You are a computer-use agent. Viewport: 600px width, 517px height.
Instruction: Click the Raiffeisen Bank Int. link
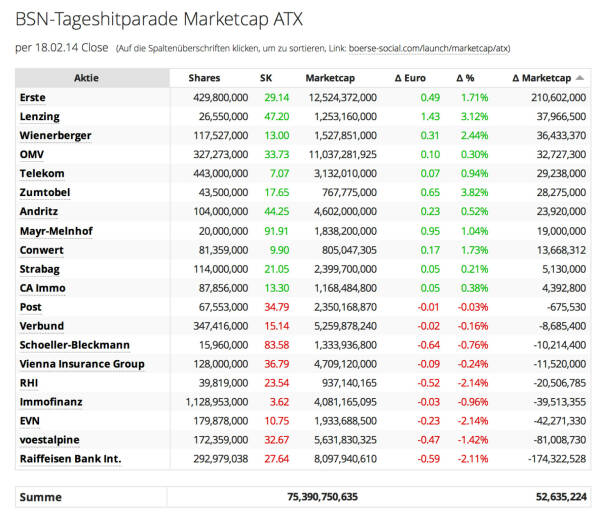coord(70,459)
